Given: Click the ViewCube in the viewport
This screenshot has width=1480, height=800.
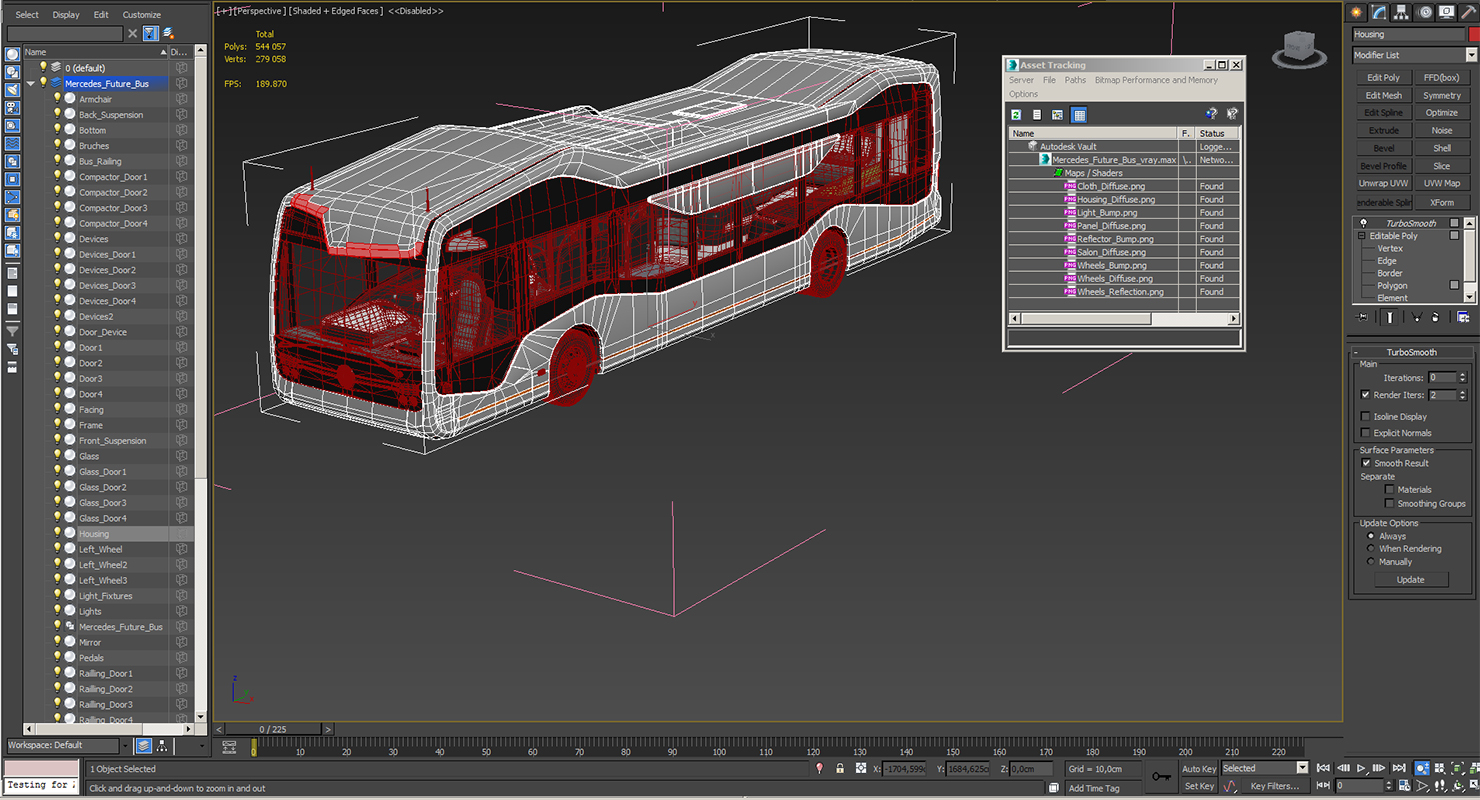Looking at the screenshot, I should tap(1299, 49).
